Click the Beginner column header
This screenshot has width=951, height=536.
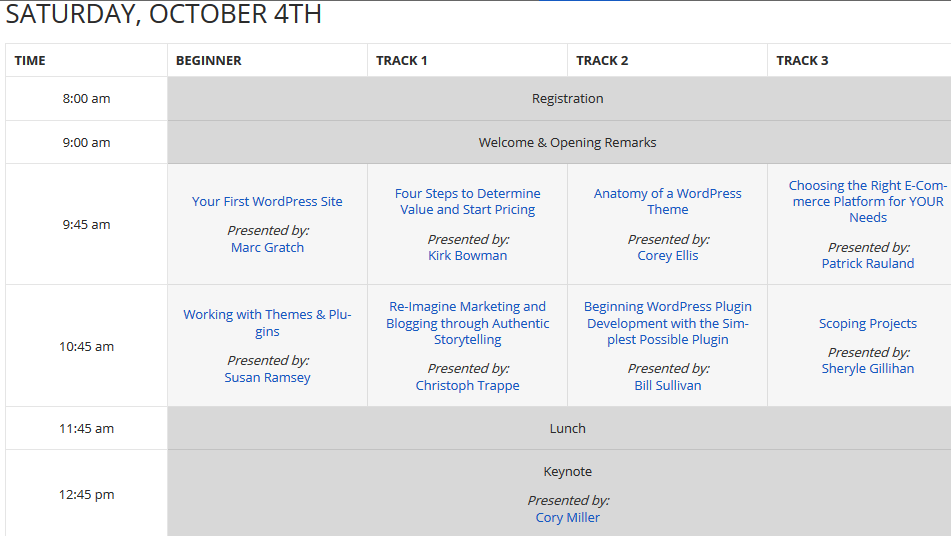[x=209, y=60]
